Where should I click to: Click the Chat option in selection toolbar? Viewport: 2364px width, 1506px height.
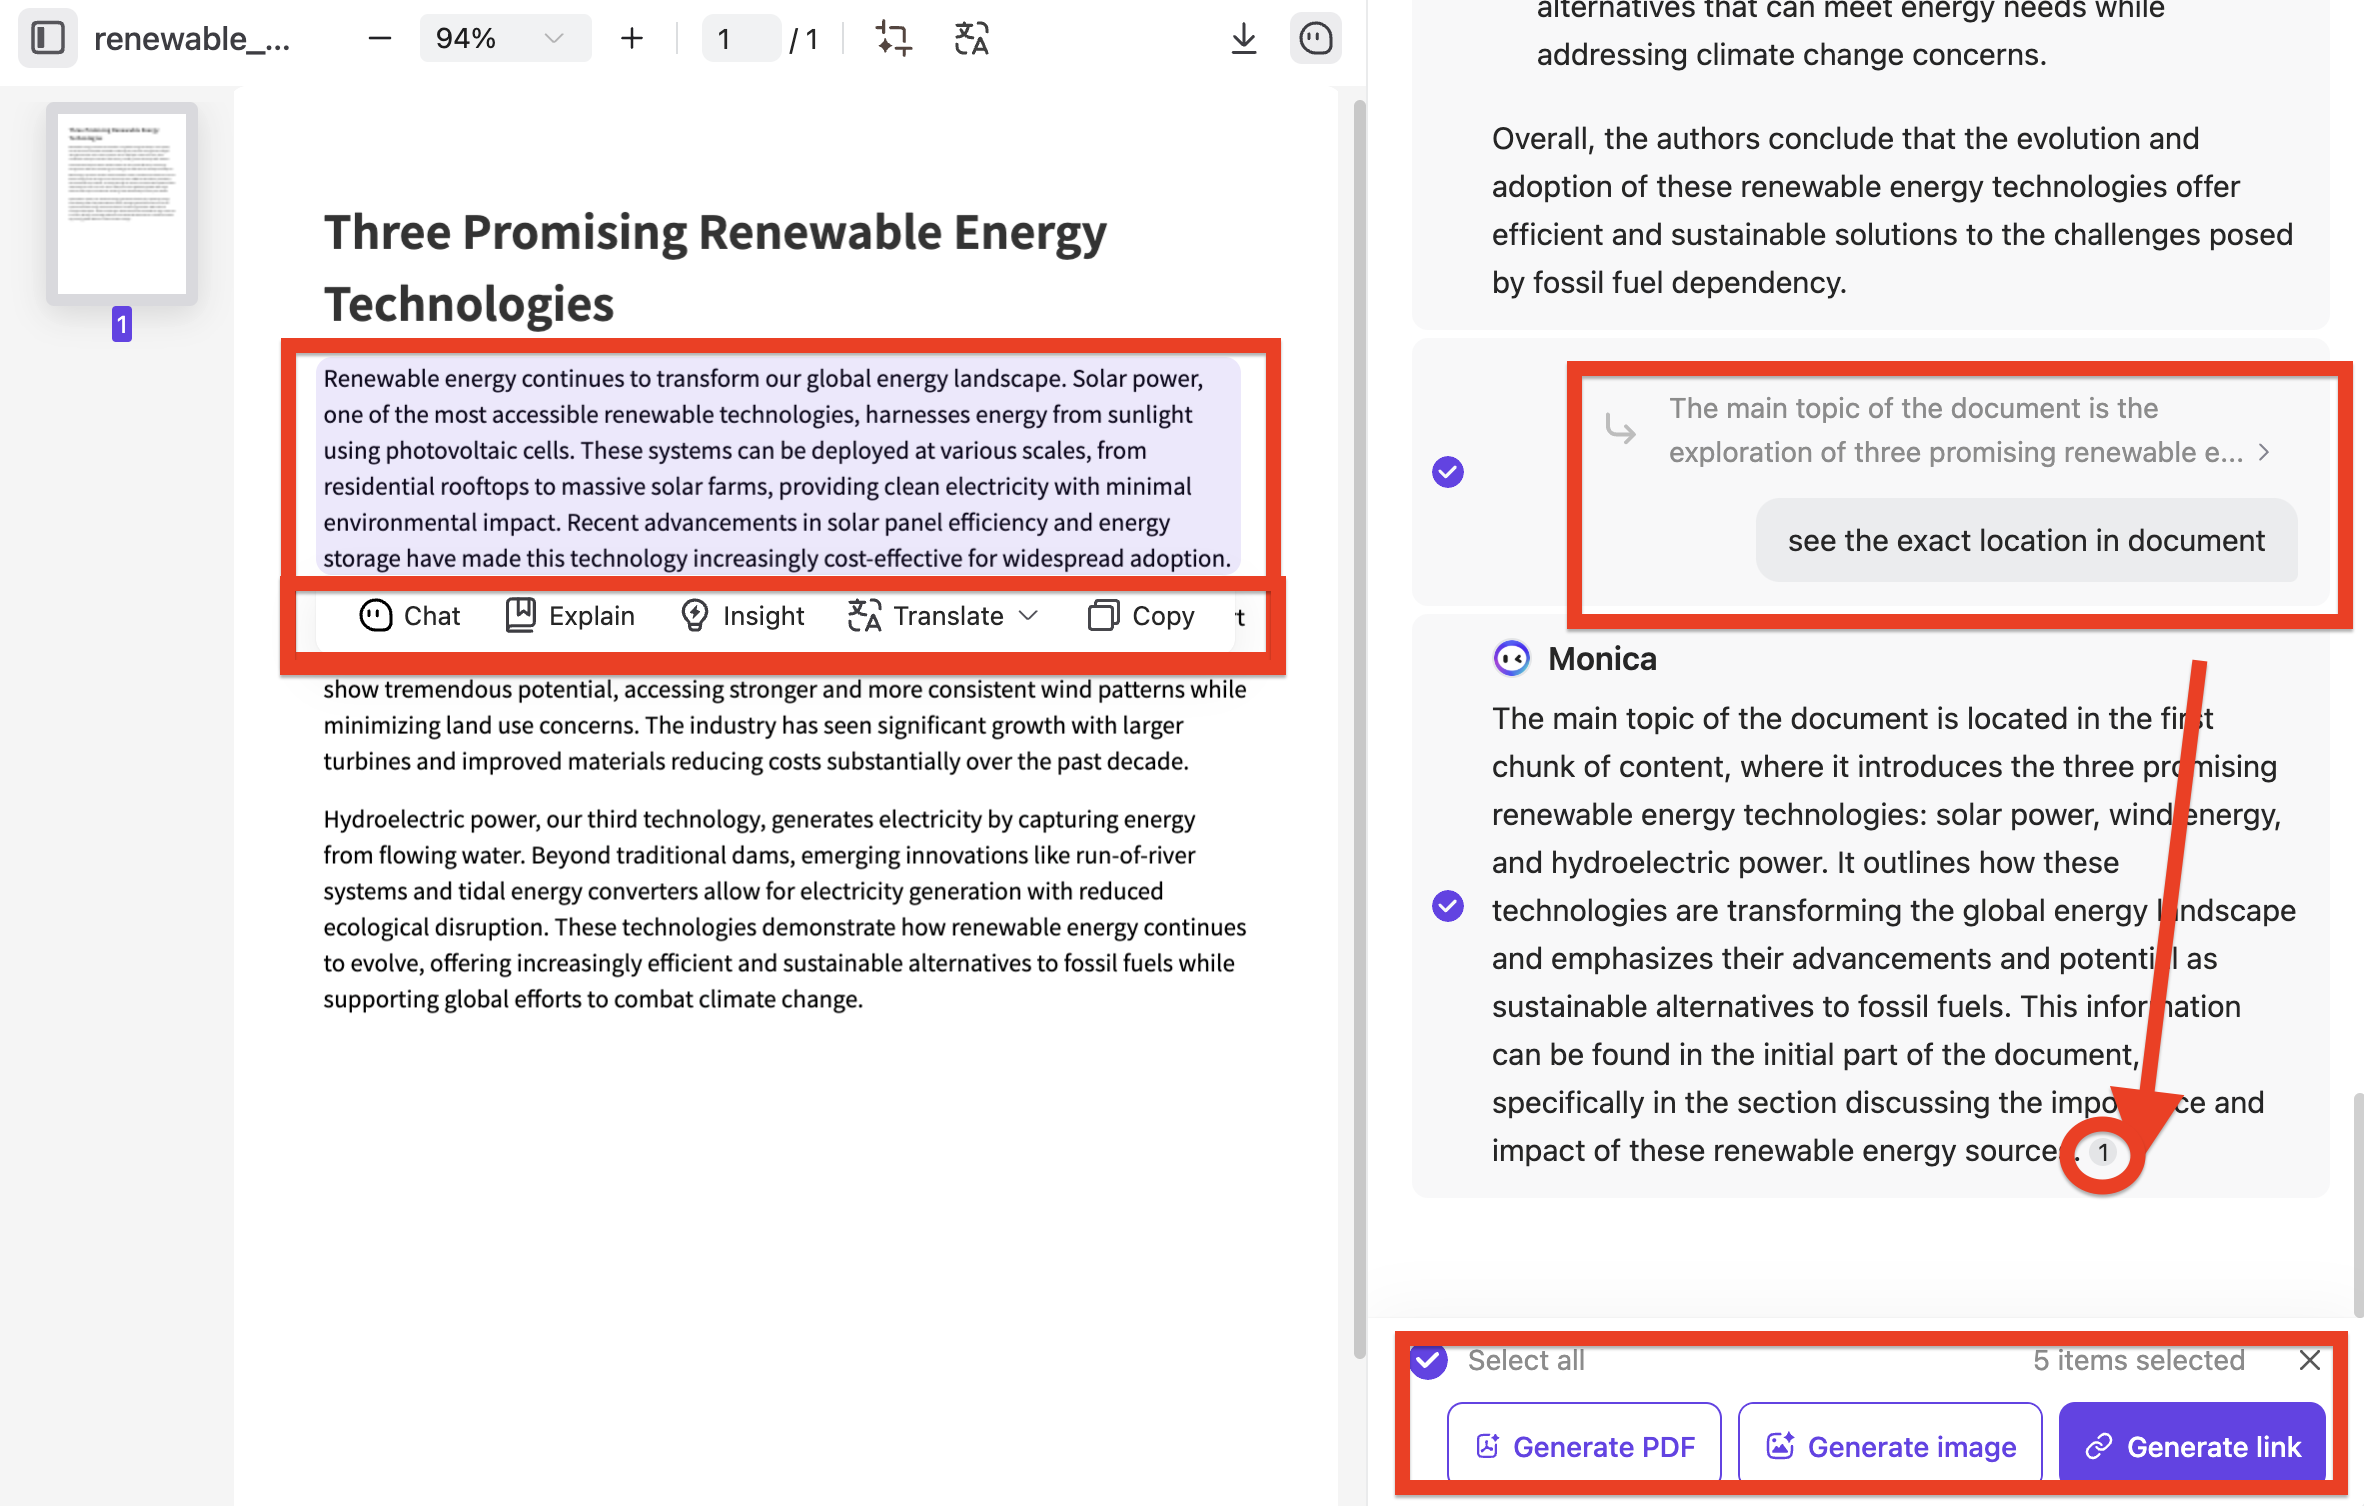409,616
